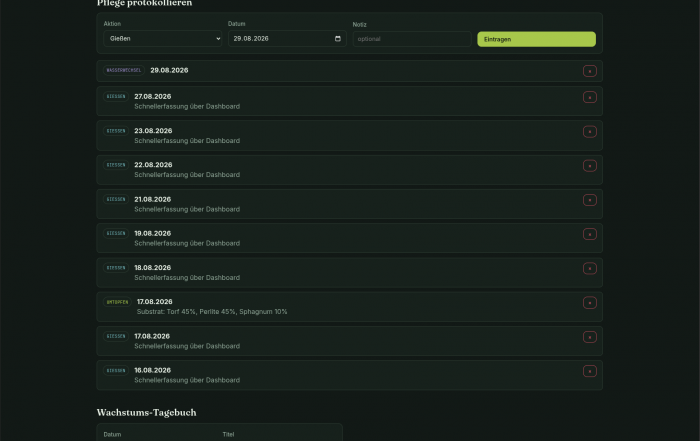
Task: Delete the Gießen entry from 17.08.2026
Action: [x=589, y=337]
